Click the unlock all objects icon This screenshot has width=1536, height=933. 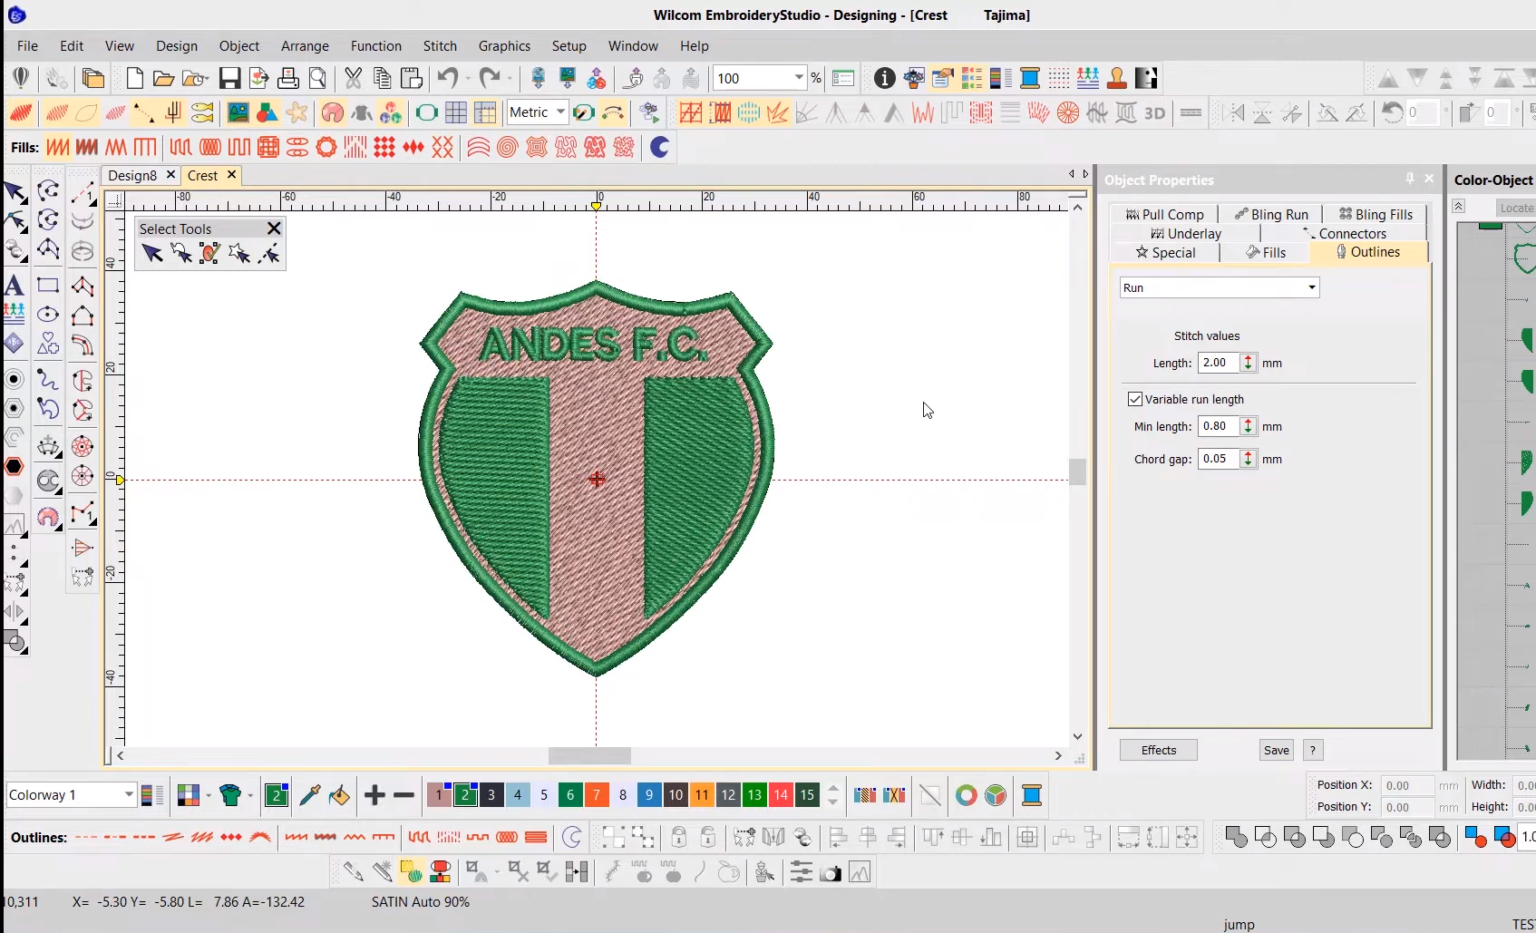coord(707,837)
